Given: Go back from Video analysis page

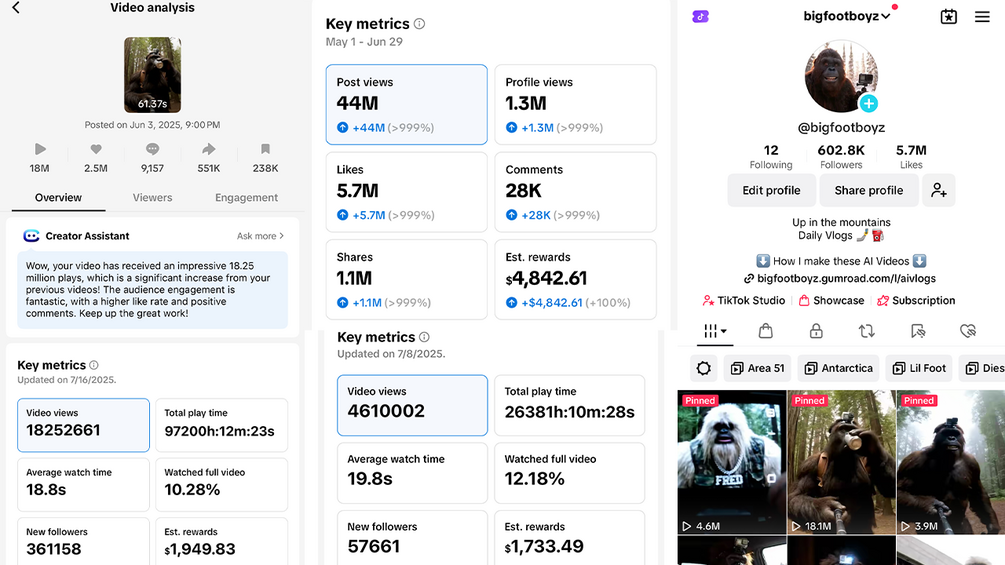Looking at the screenshot, I should click(16, 8).
